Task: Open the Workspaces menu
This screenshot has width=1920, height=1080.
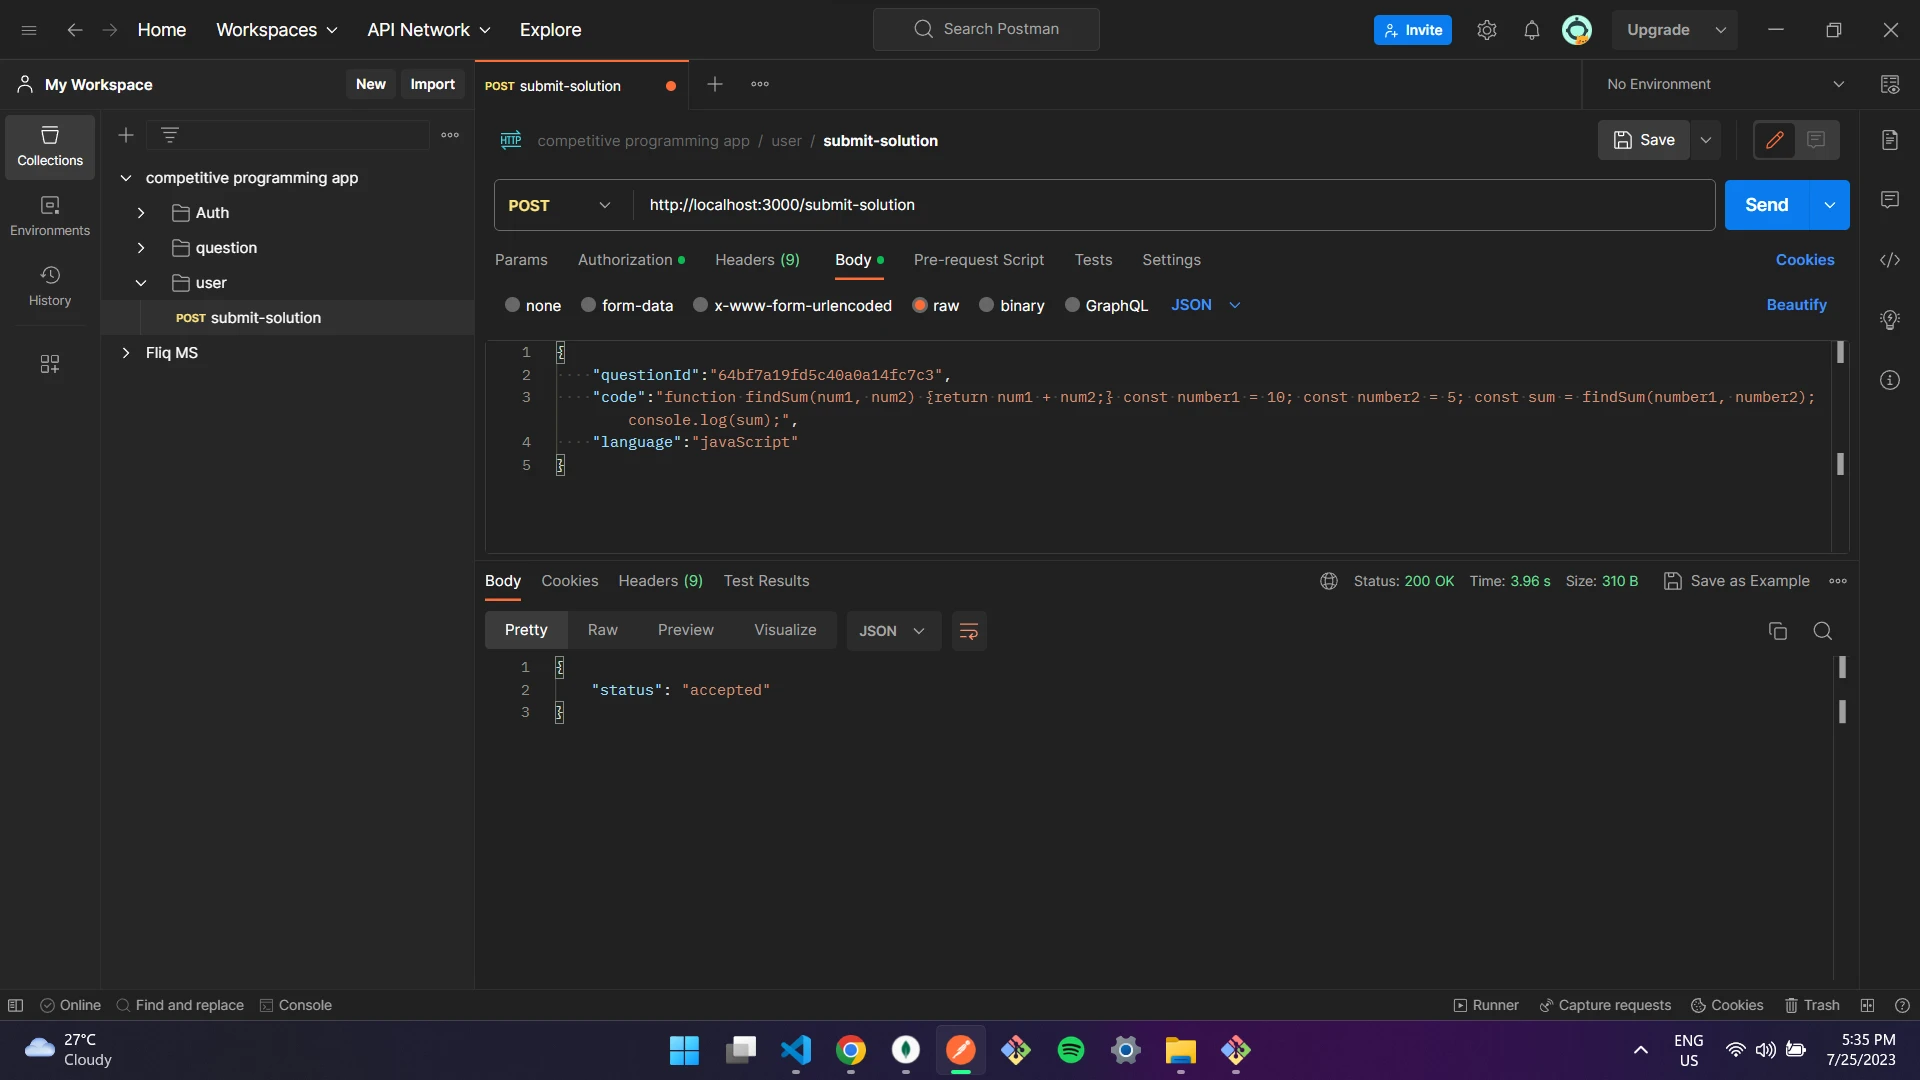Action: pos(277,30)
